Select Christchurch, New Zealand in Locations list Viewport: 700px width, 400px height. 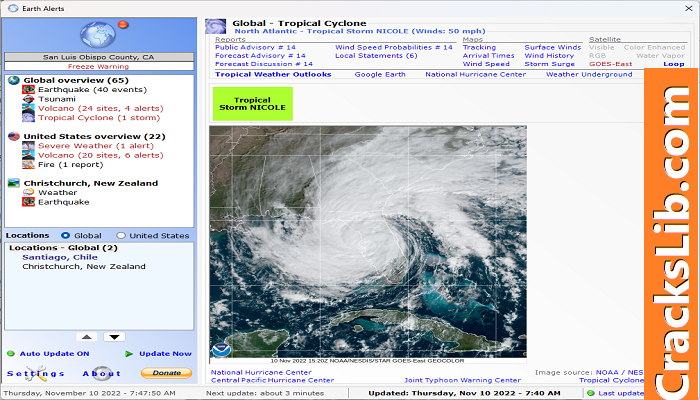click(84, 267)
